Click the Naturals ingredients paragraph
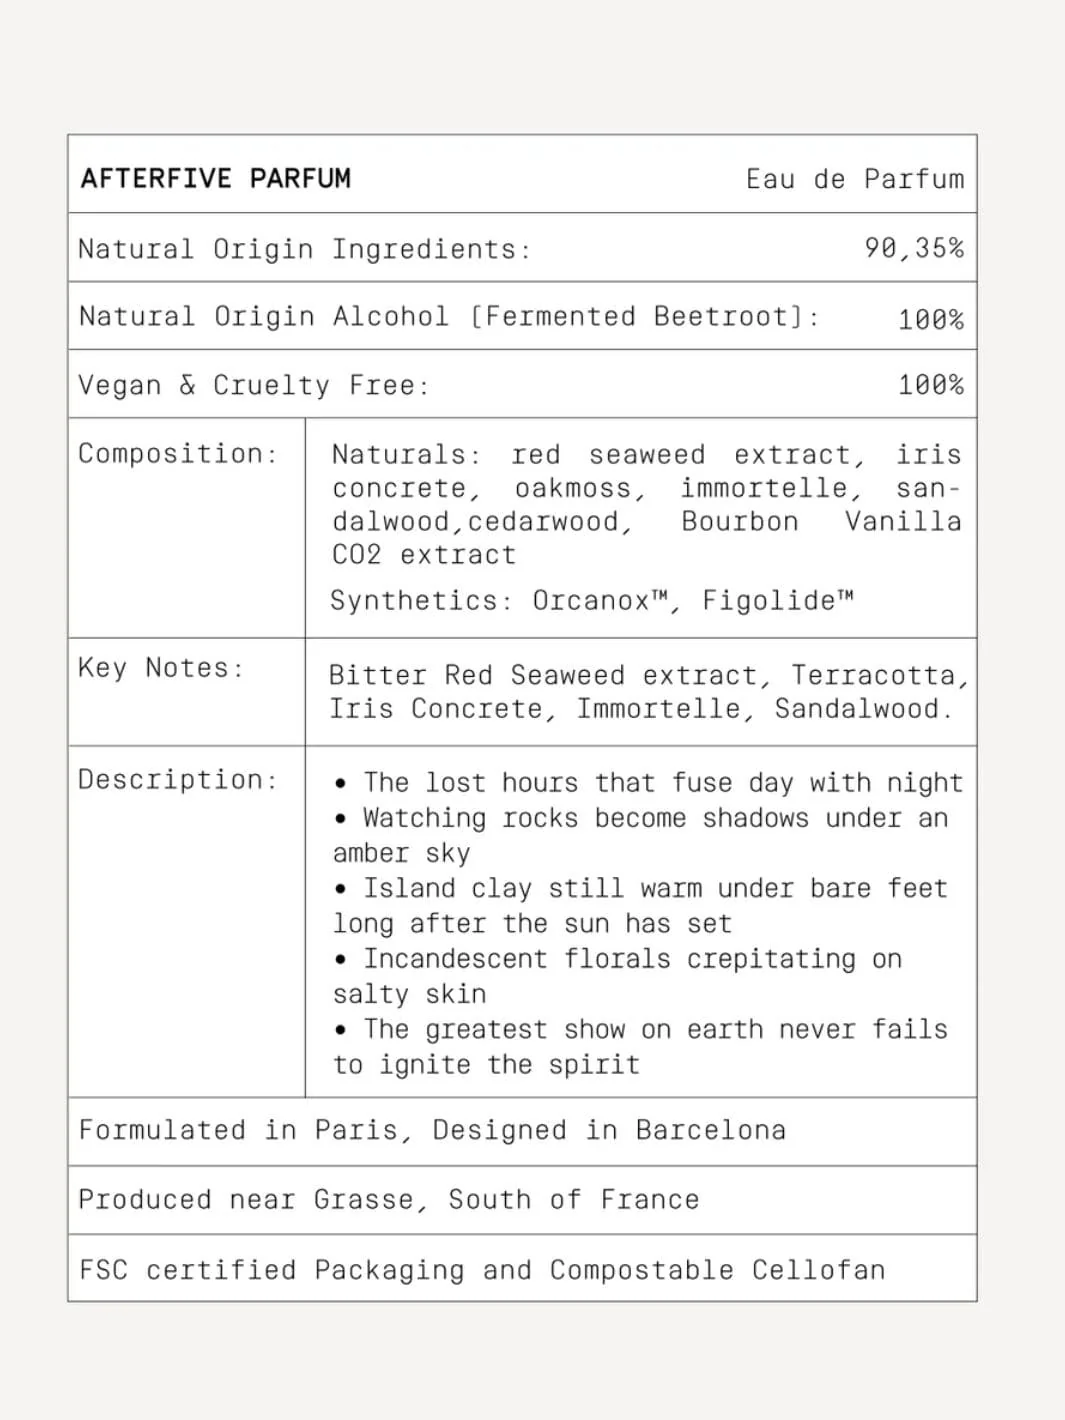 tap(646, 504)
